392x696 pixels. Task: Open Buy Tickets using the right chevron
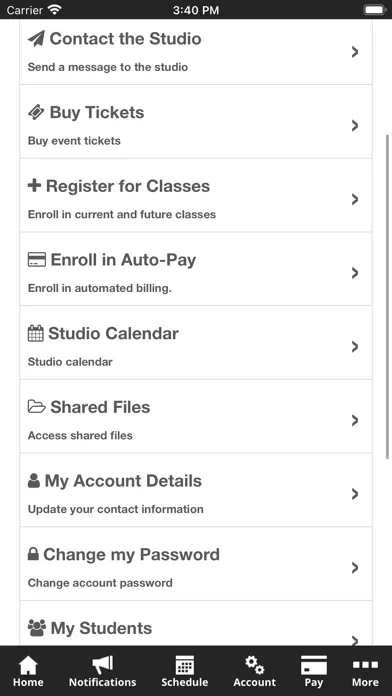(354, 126)
